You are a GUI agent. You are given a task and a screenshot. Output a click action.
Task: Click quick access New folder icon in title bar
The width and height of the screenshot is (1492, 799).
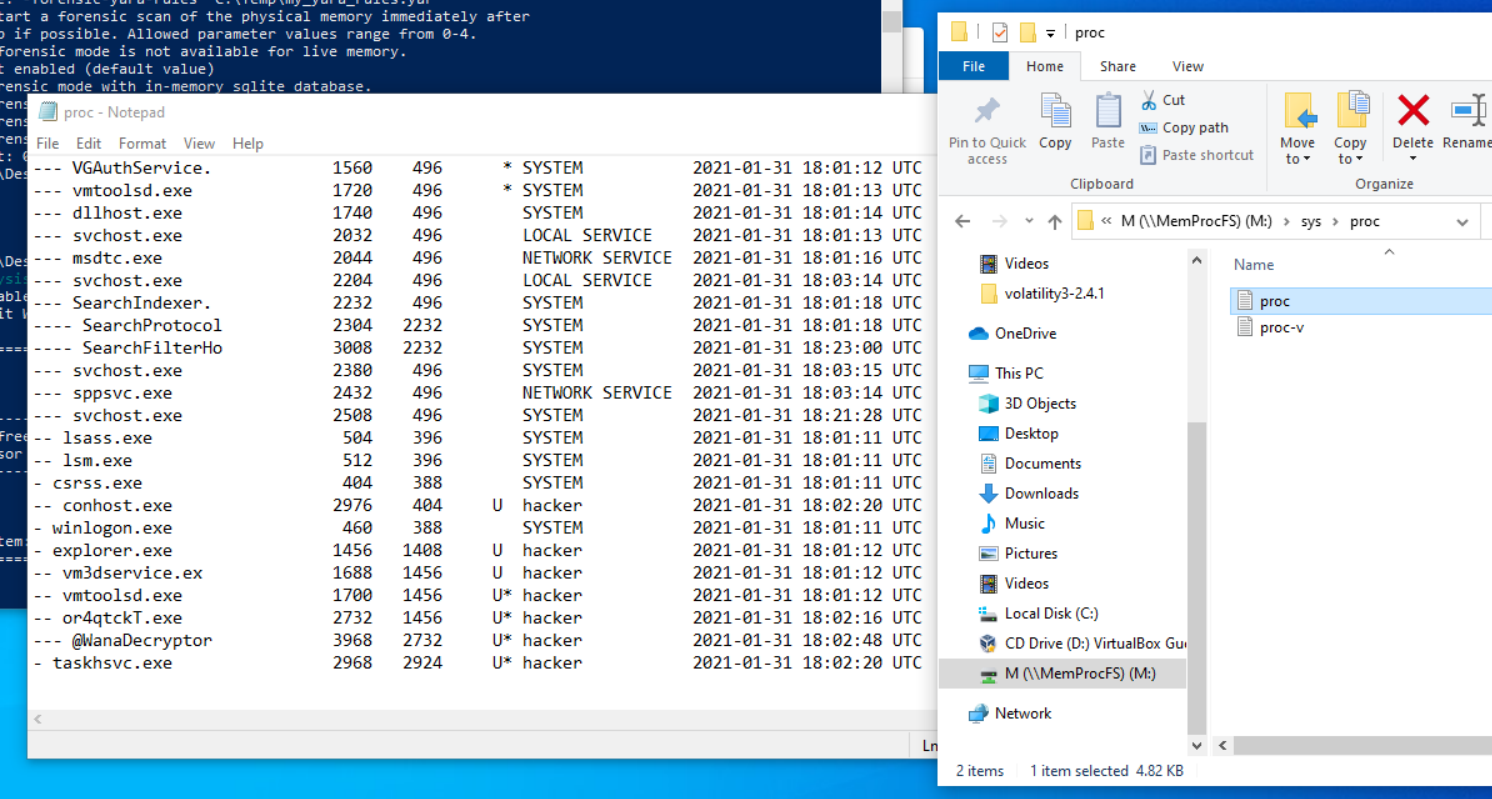pyautogui.click(x=1027, y=33)
